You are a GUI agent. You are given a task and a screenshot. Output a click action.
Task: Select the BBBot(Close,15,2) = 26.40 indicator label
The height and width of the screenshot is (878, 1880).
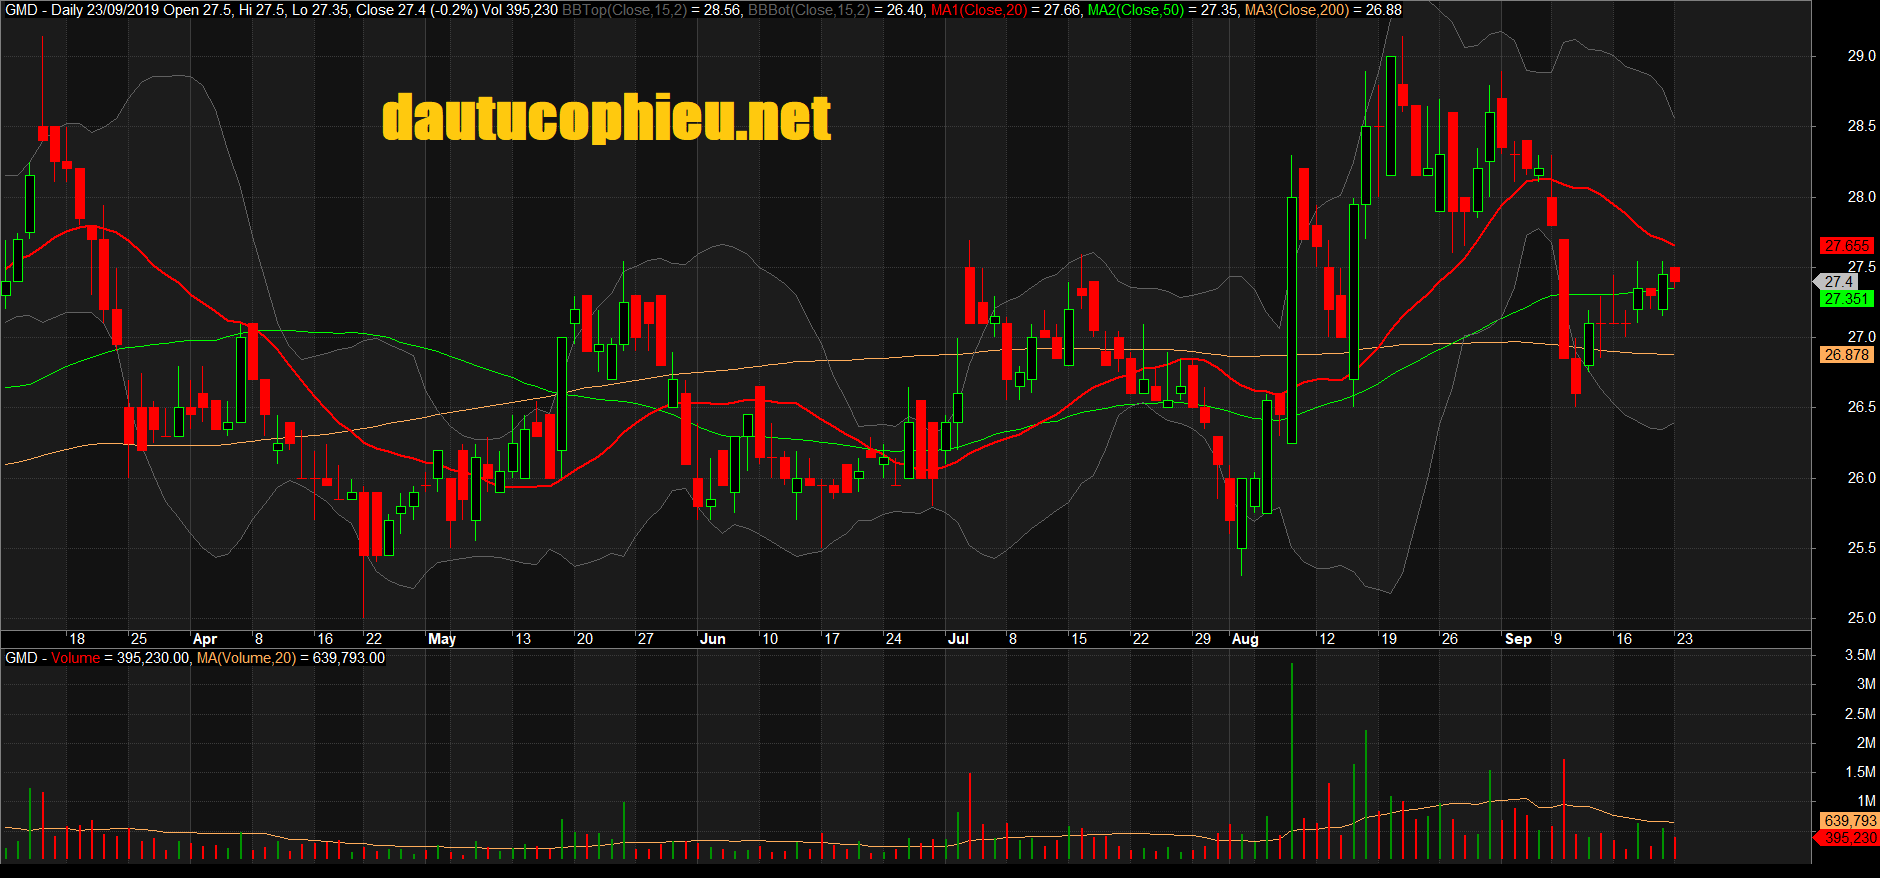click(x=836, y=10)
